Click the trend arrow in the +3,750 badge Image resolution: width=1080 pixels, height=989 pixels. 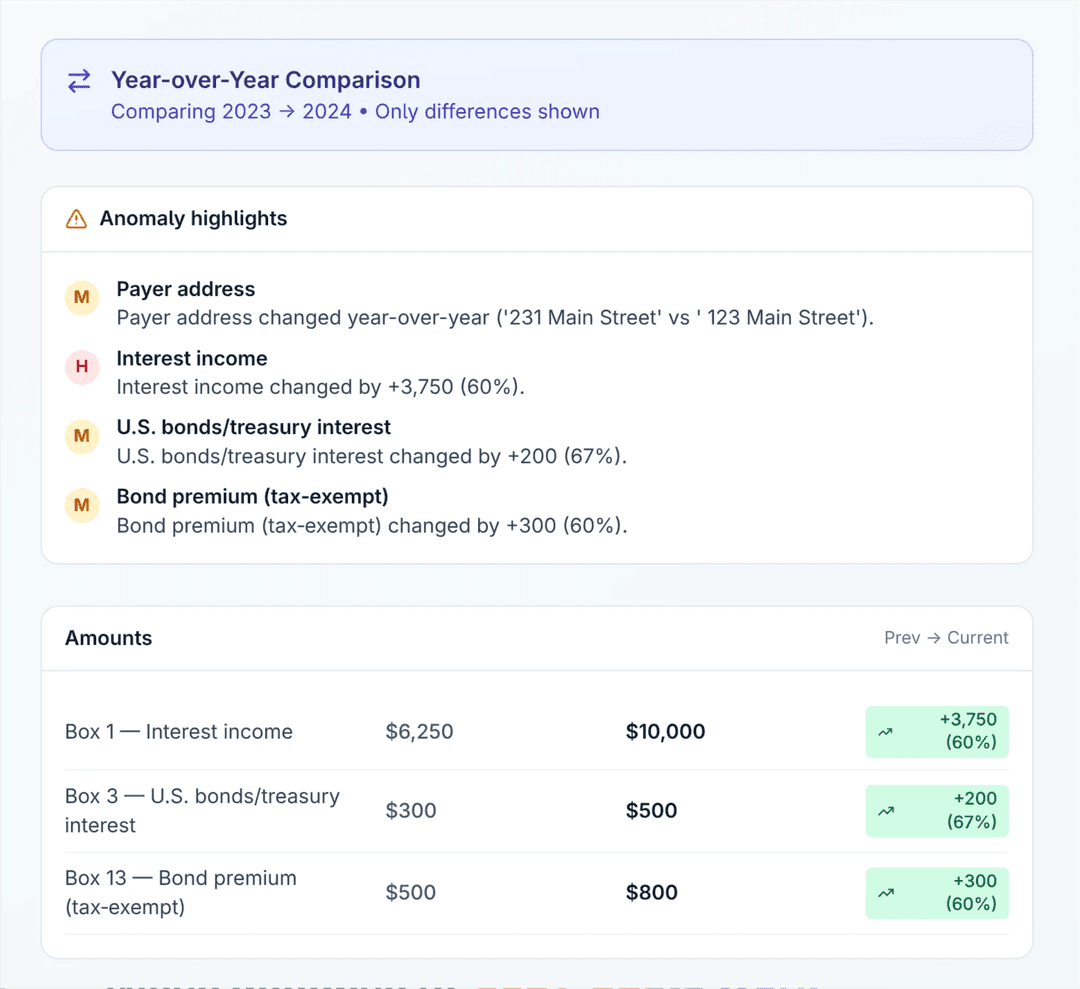(x=885, y=732)
